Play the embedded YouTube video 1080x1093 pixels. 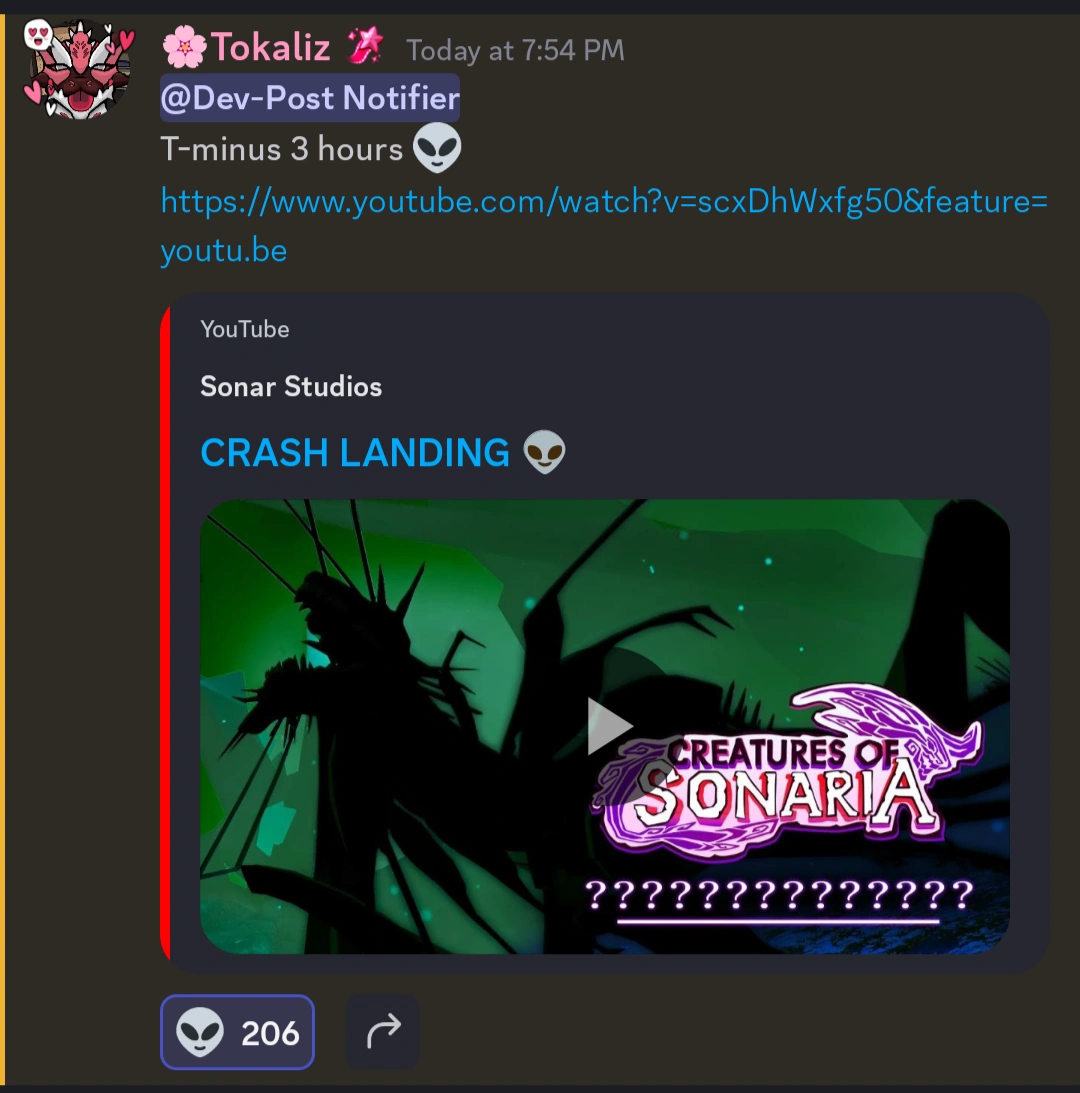pyautogui.click(x=607, y=726)
